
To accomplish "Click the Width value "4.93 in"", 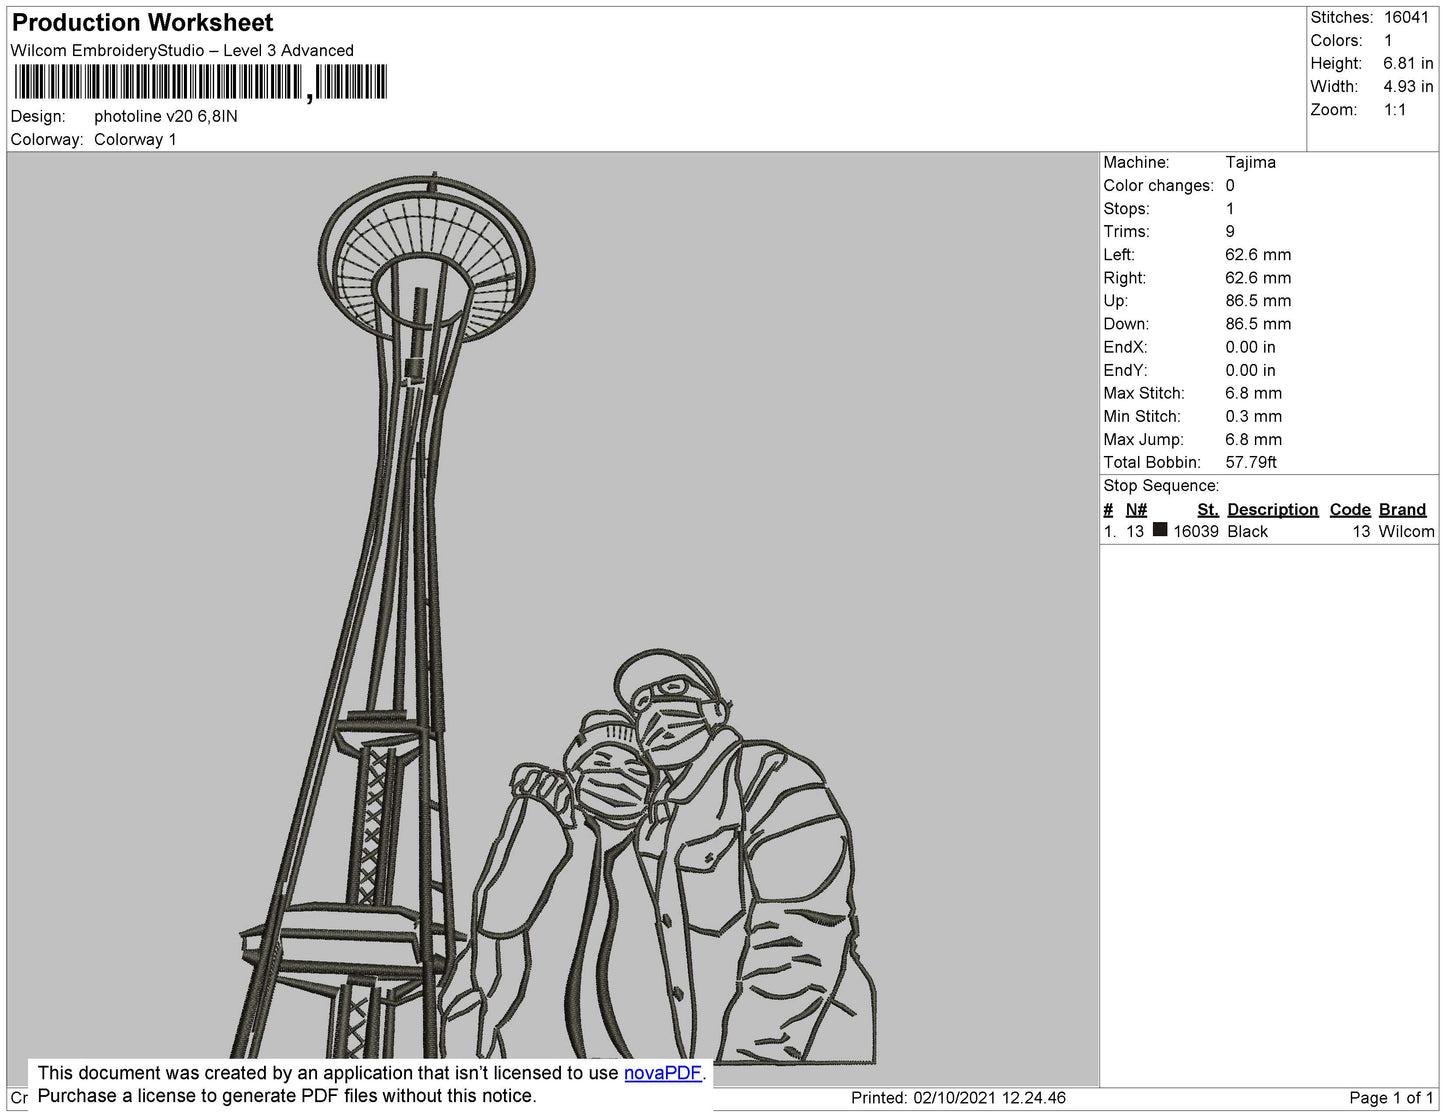I will pos(1408,87).
